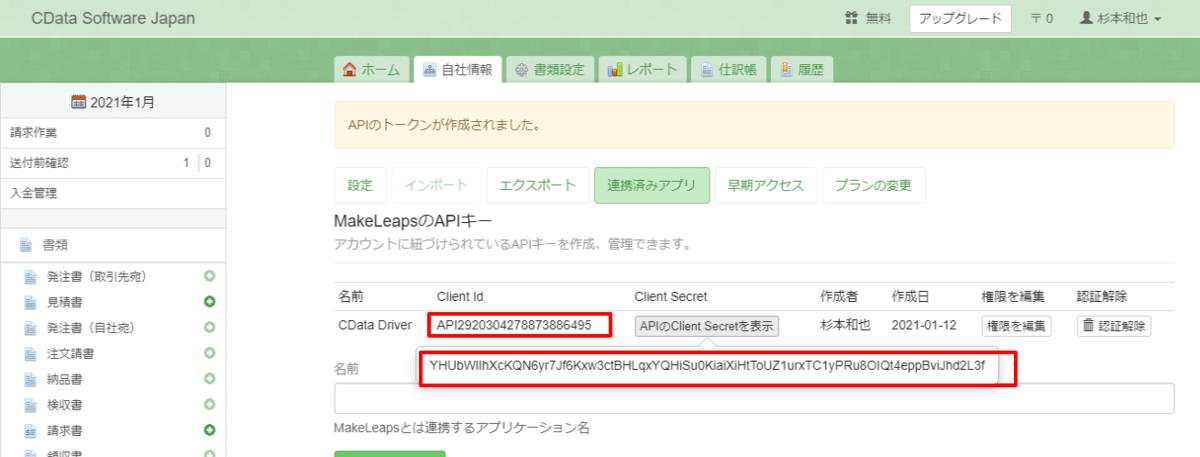Open 見積書 in the sidebar
1200x457 pixels.
[64, 301]
